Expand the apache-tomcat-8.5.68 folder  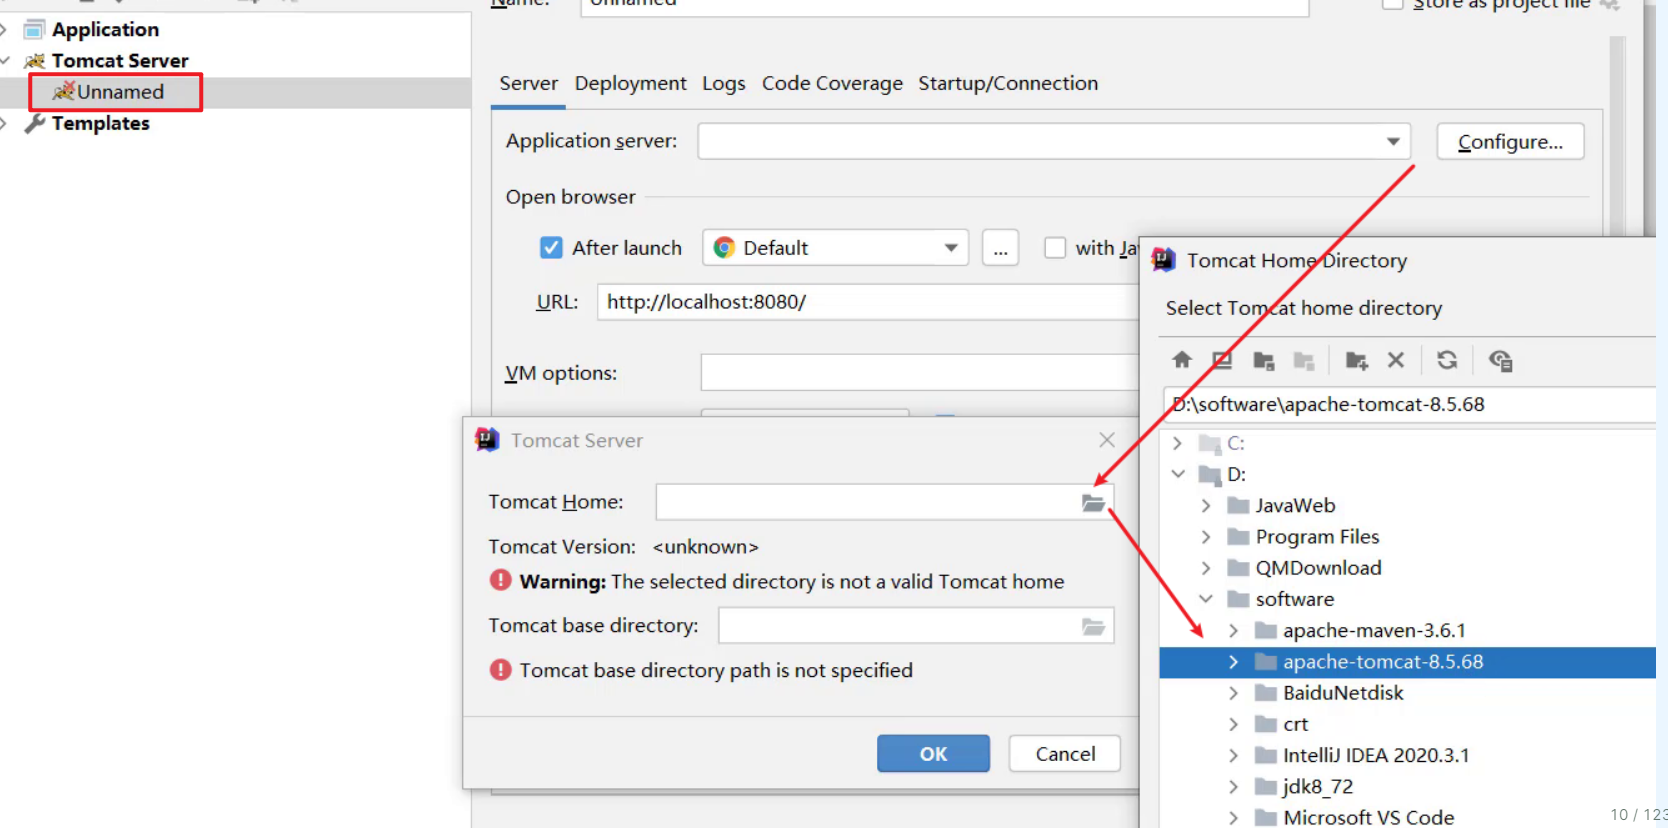point(1233,662)
